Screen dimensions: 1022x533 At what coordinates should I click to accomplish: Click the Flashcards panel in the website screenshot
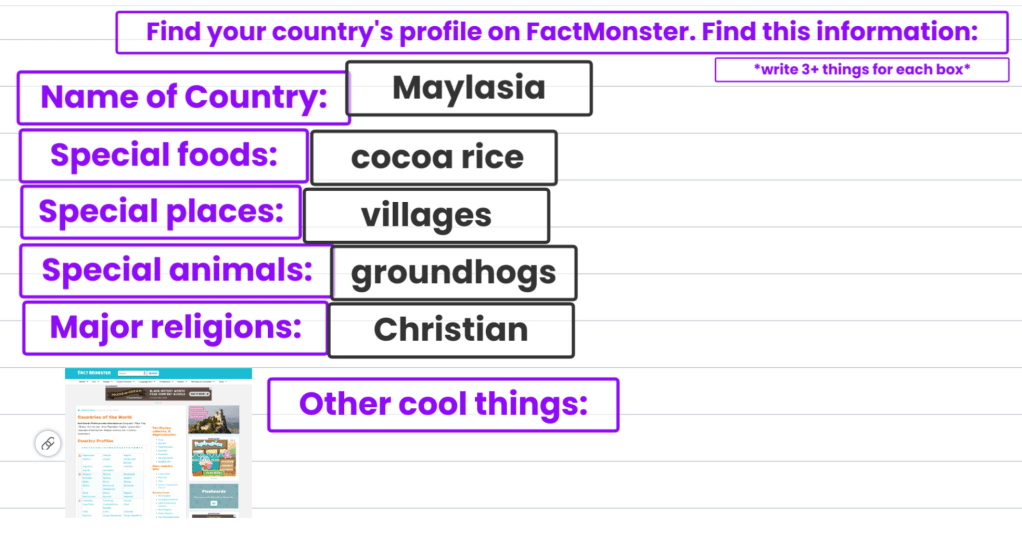(x=213, y=496)
